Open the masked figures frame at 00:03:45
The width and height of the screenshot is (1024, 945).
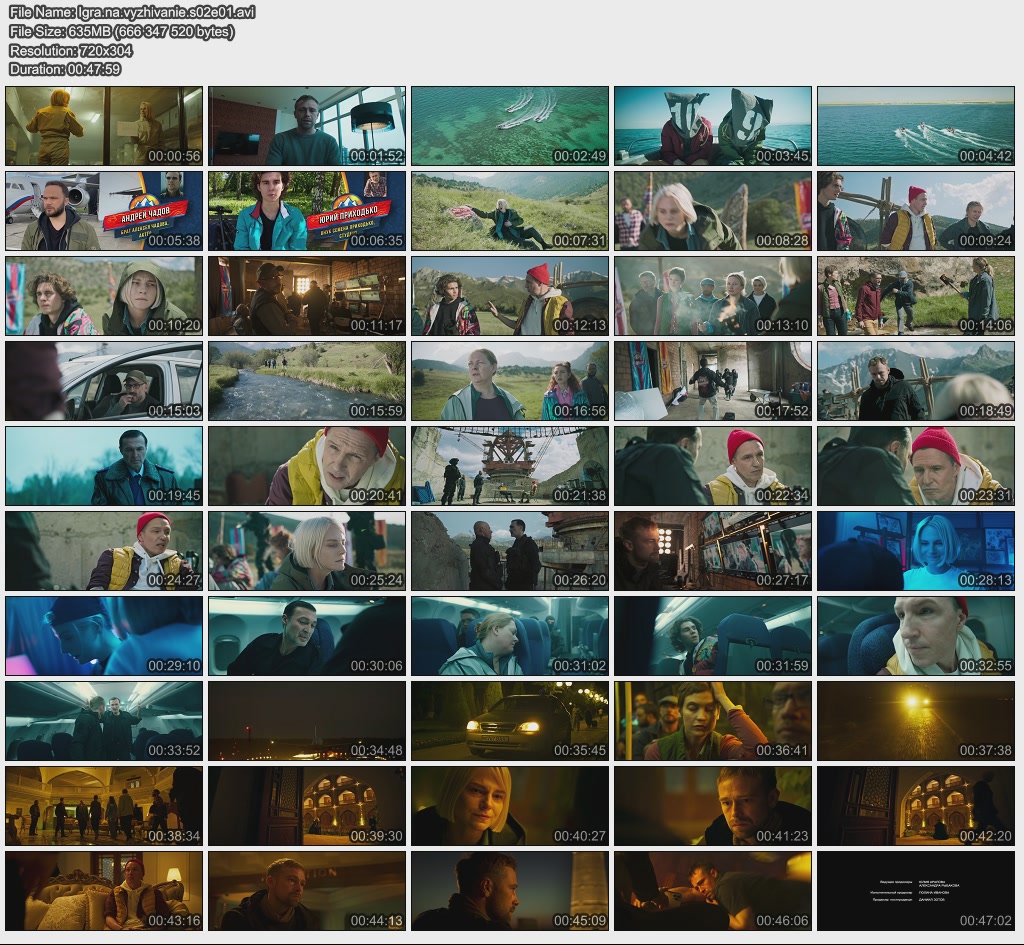pyautogui.click(x=713, y=126)
